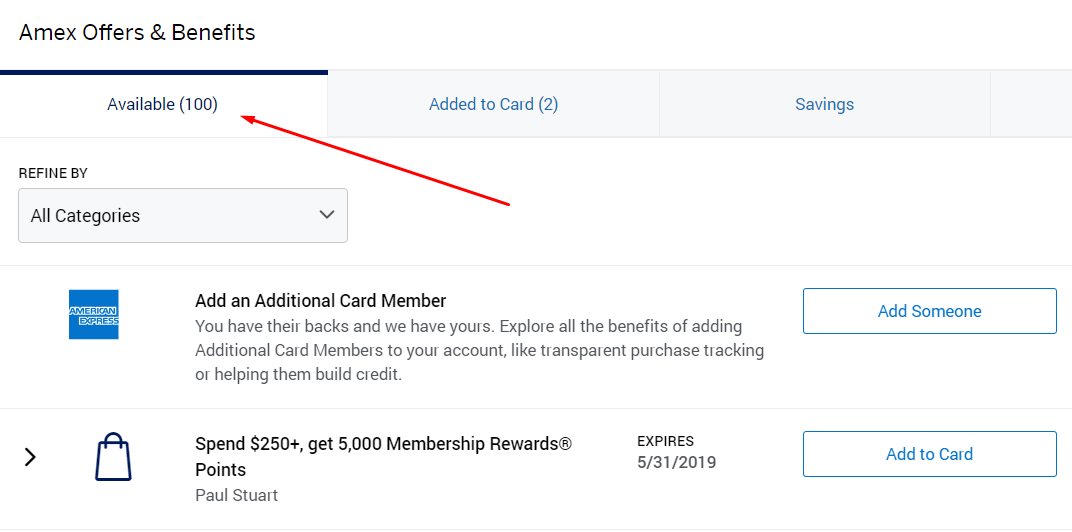This screenshot has height=532, width=1072.
Task: Click the Amex Offers & Benefits heading
Action: click(137, 32)
